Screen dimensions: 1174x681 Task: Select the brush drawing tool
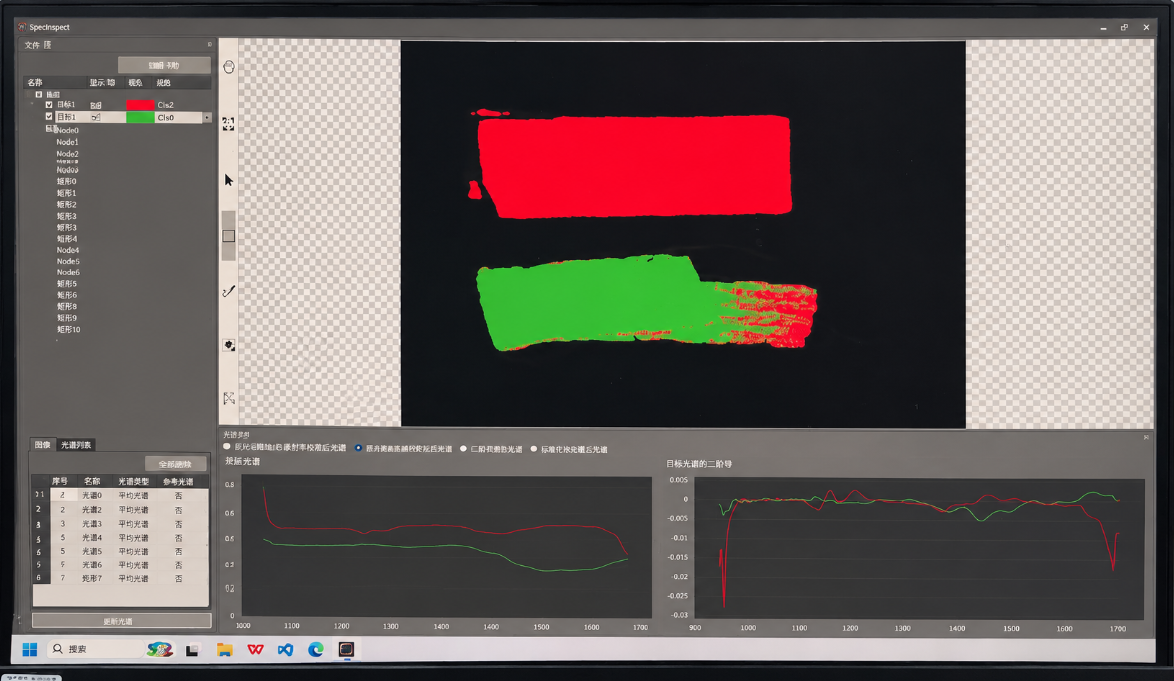(228, 291)
